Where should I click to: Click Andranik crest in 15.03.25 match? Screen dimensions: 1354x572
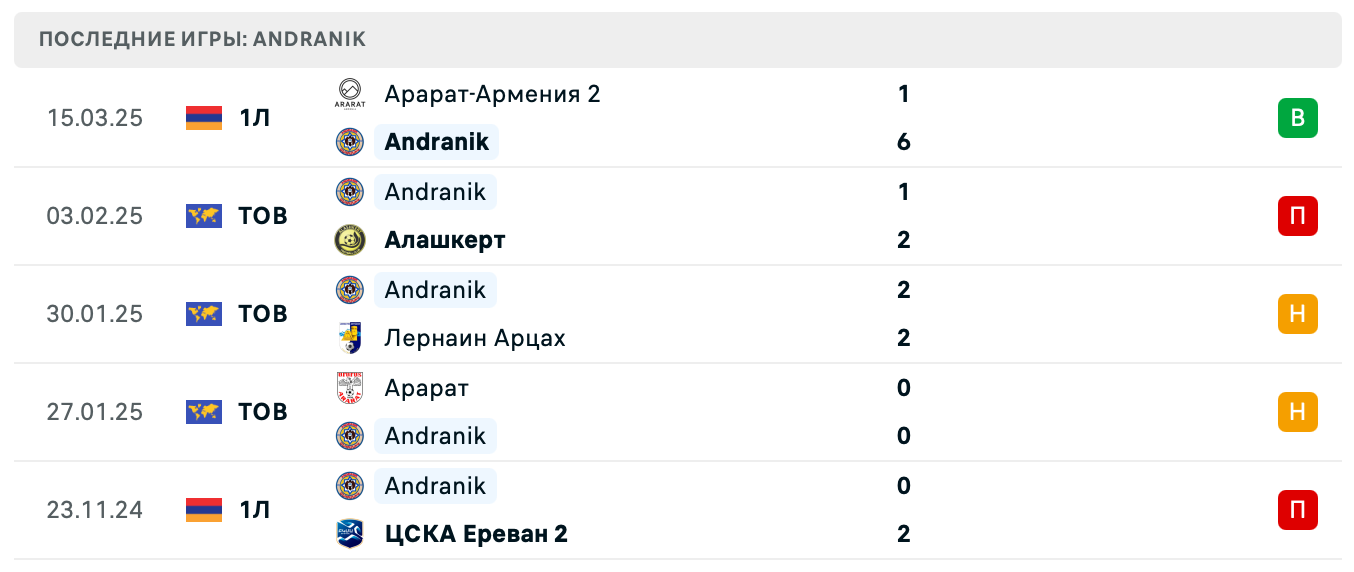(x=350, y=142)
